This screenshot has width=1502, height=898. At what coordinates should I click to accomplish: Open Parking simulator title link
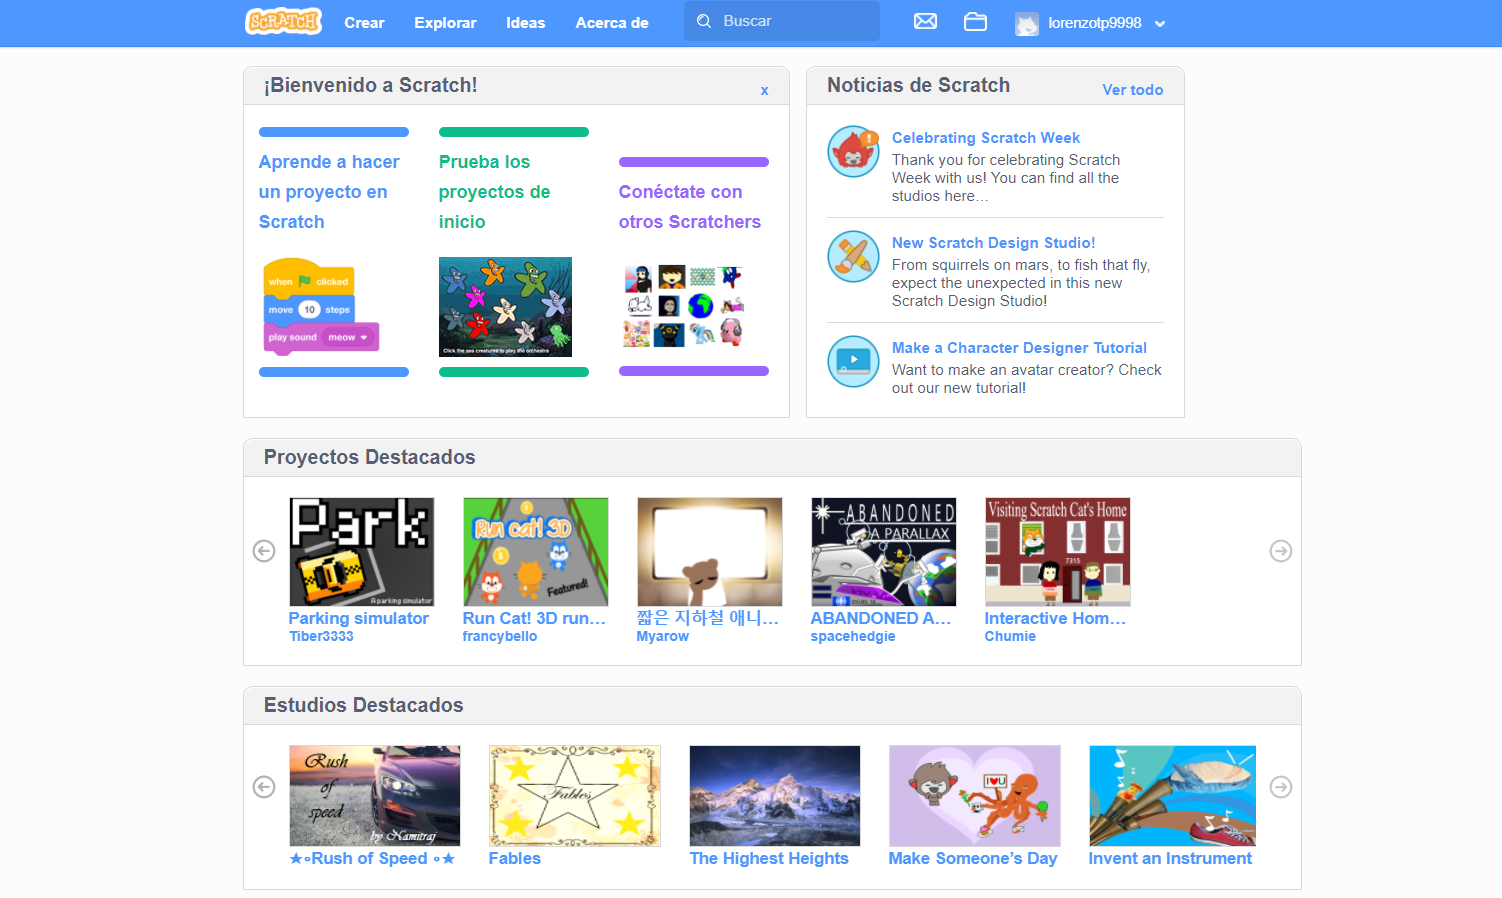pyautogui.click(x=359, y=618)
